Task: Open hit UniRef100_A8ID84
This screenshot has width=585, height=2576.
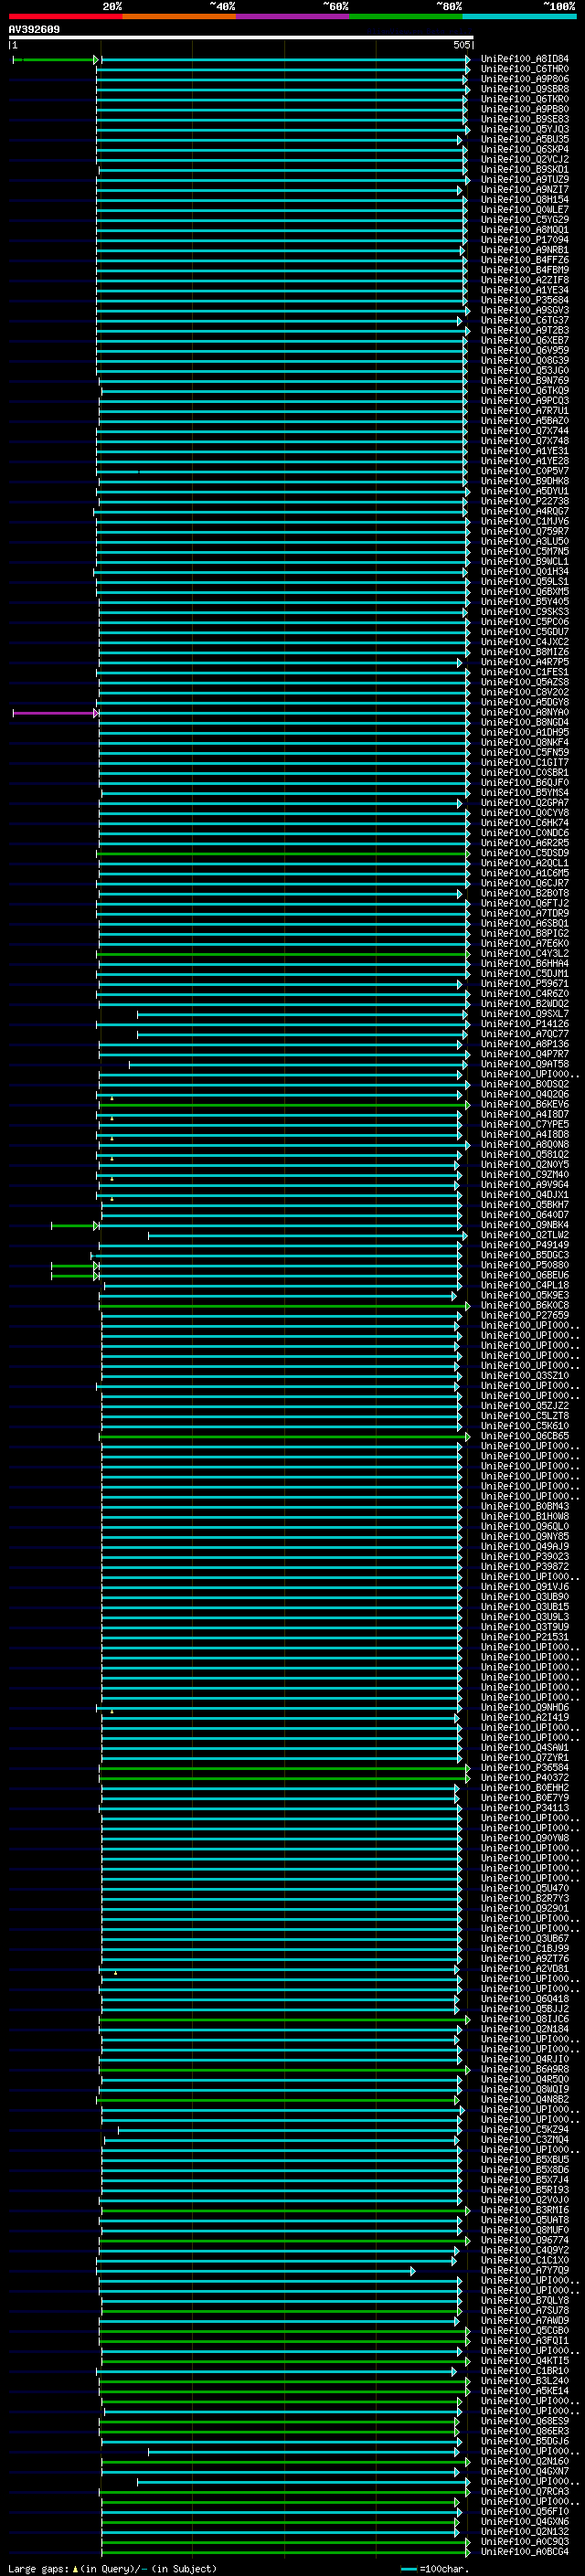Action: 525,59
